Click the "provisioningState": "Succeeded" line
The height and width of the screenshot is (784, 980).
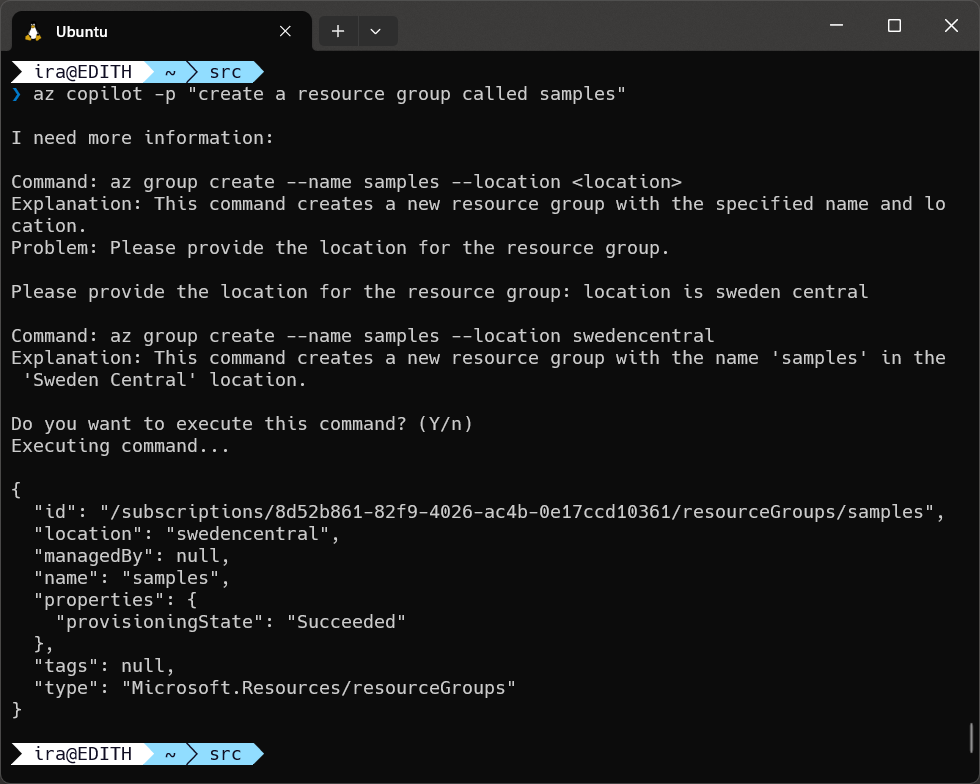(x=231, y=622)
